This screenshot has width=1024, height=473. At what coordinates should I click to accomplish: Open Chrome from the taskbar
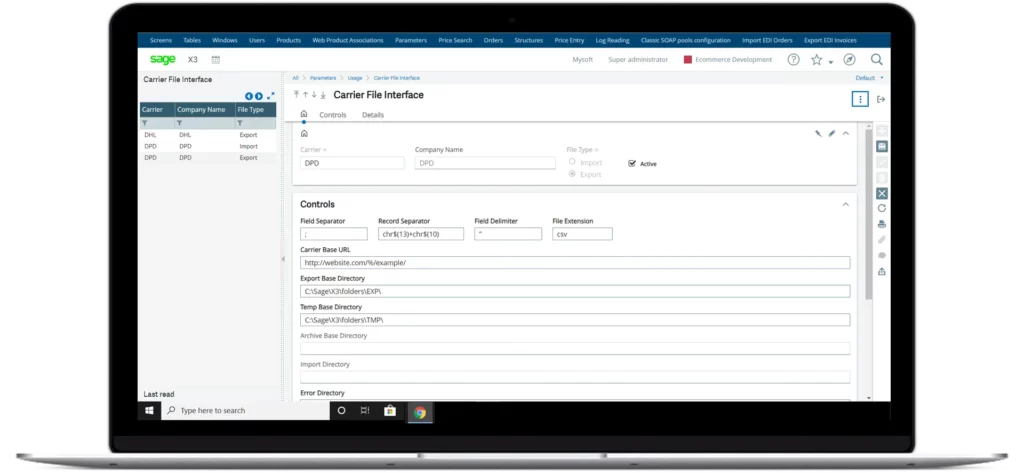pos(420,412)
